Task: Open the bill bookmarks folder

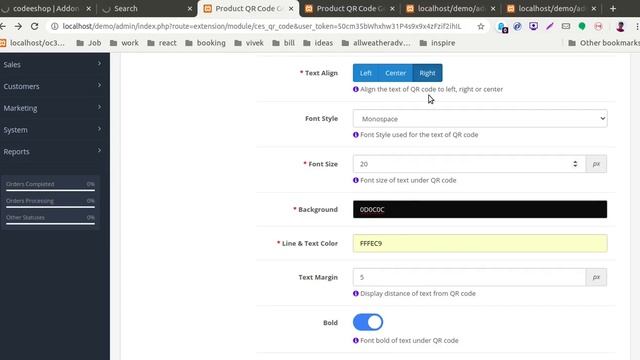Action: [283, 43]
